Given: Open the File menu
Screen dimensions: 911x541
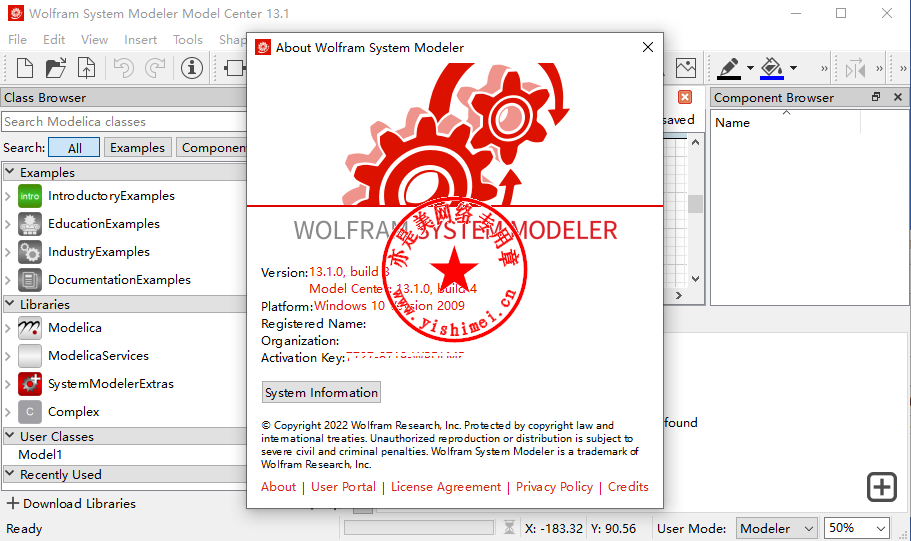Looking at the screenshot, I should (17, 40).
